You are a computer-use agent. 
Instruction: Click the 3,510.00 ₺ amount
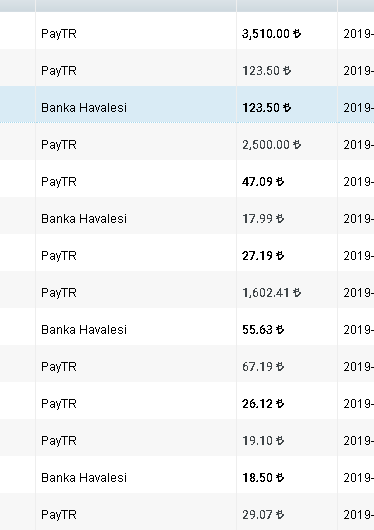click(272, 34)
